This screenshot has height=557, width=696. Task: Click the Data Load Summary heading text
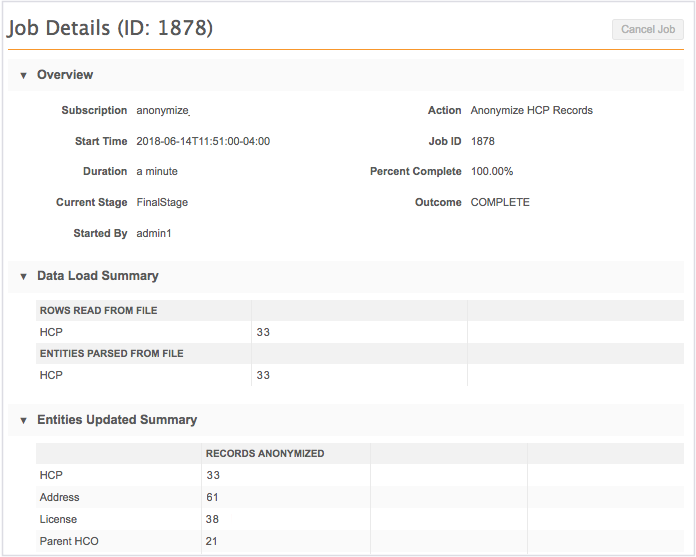97,276
